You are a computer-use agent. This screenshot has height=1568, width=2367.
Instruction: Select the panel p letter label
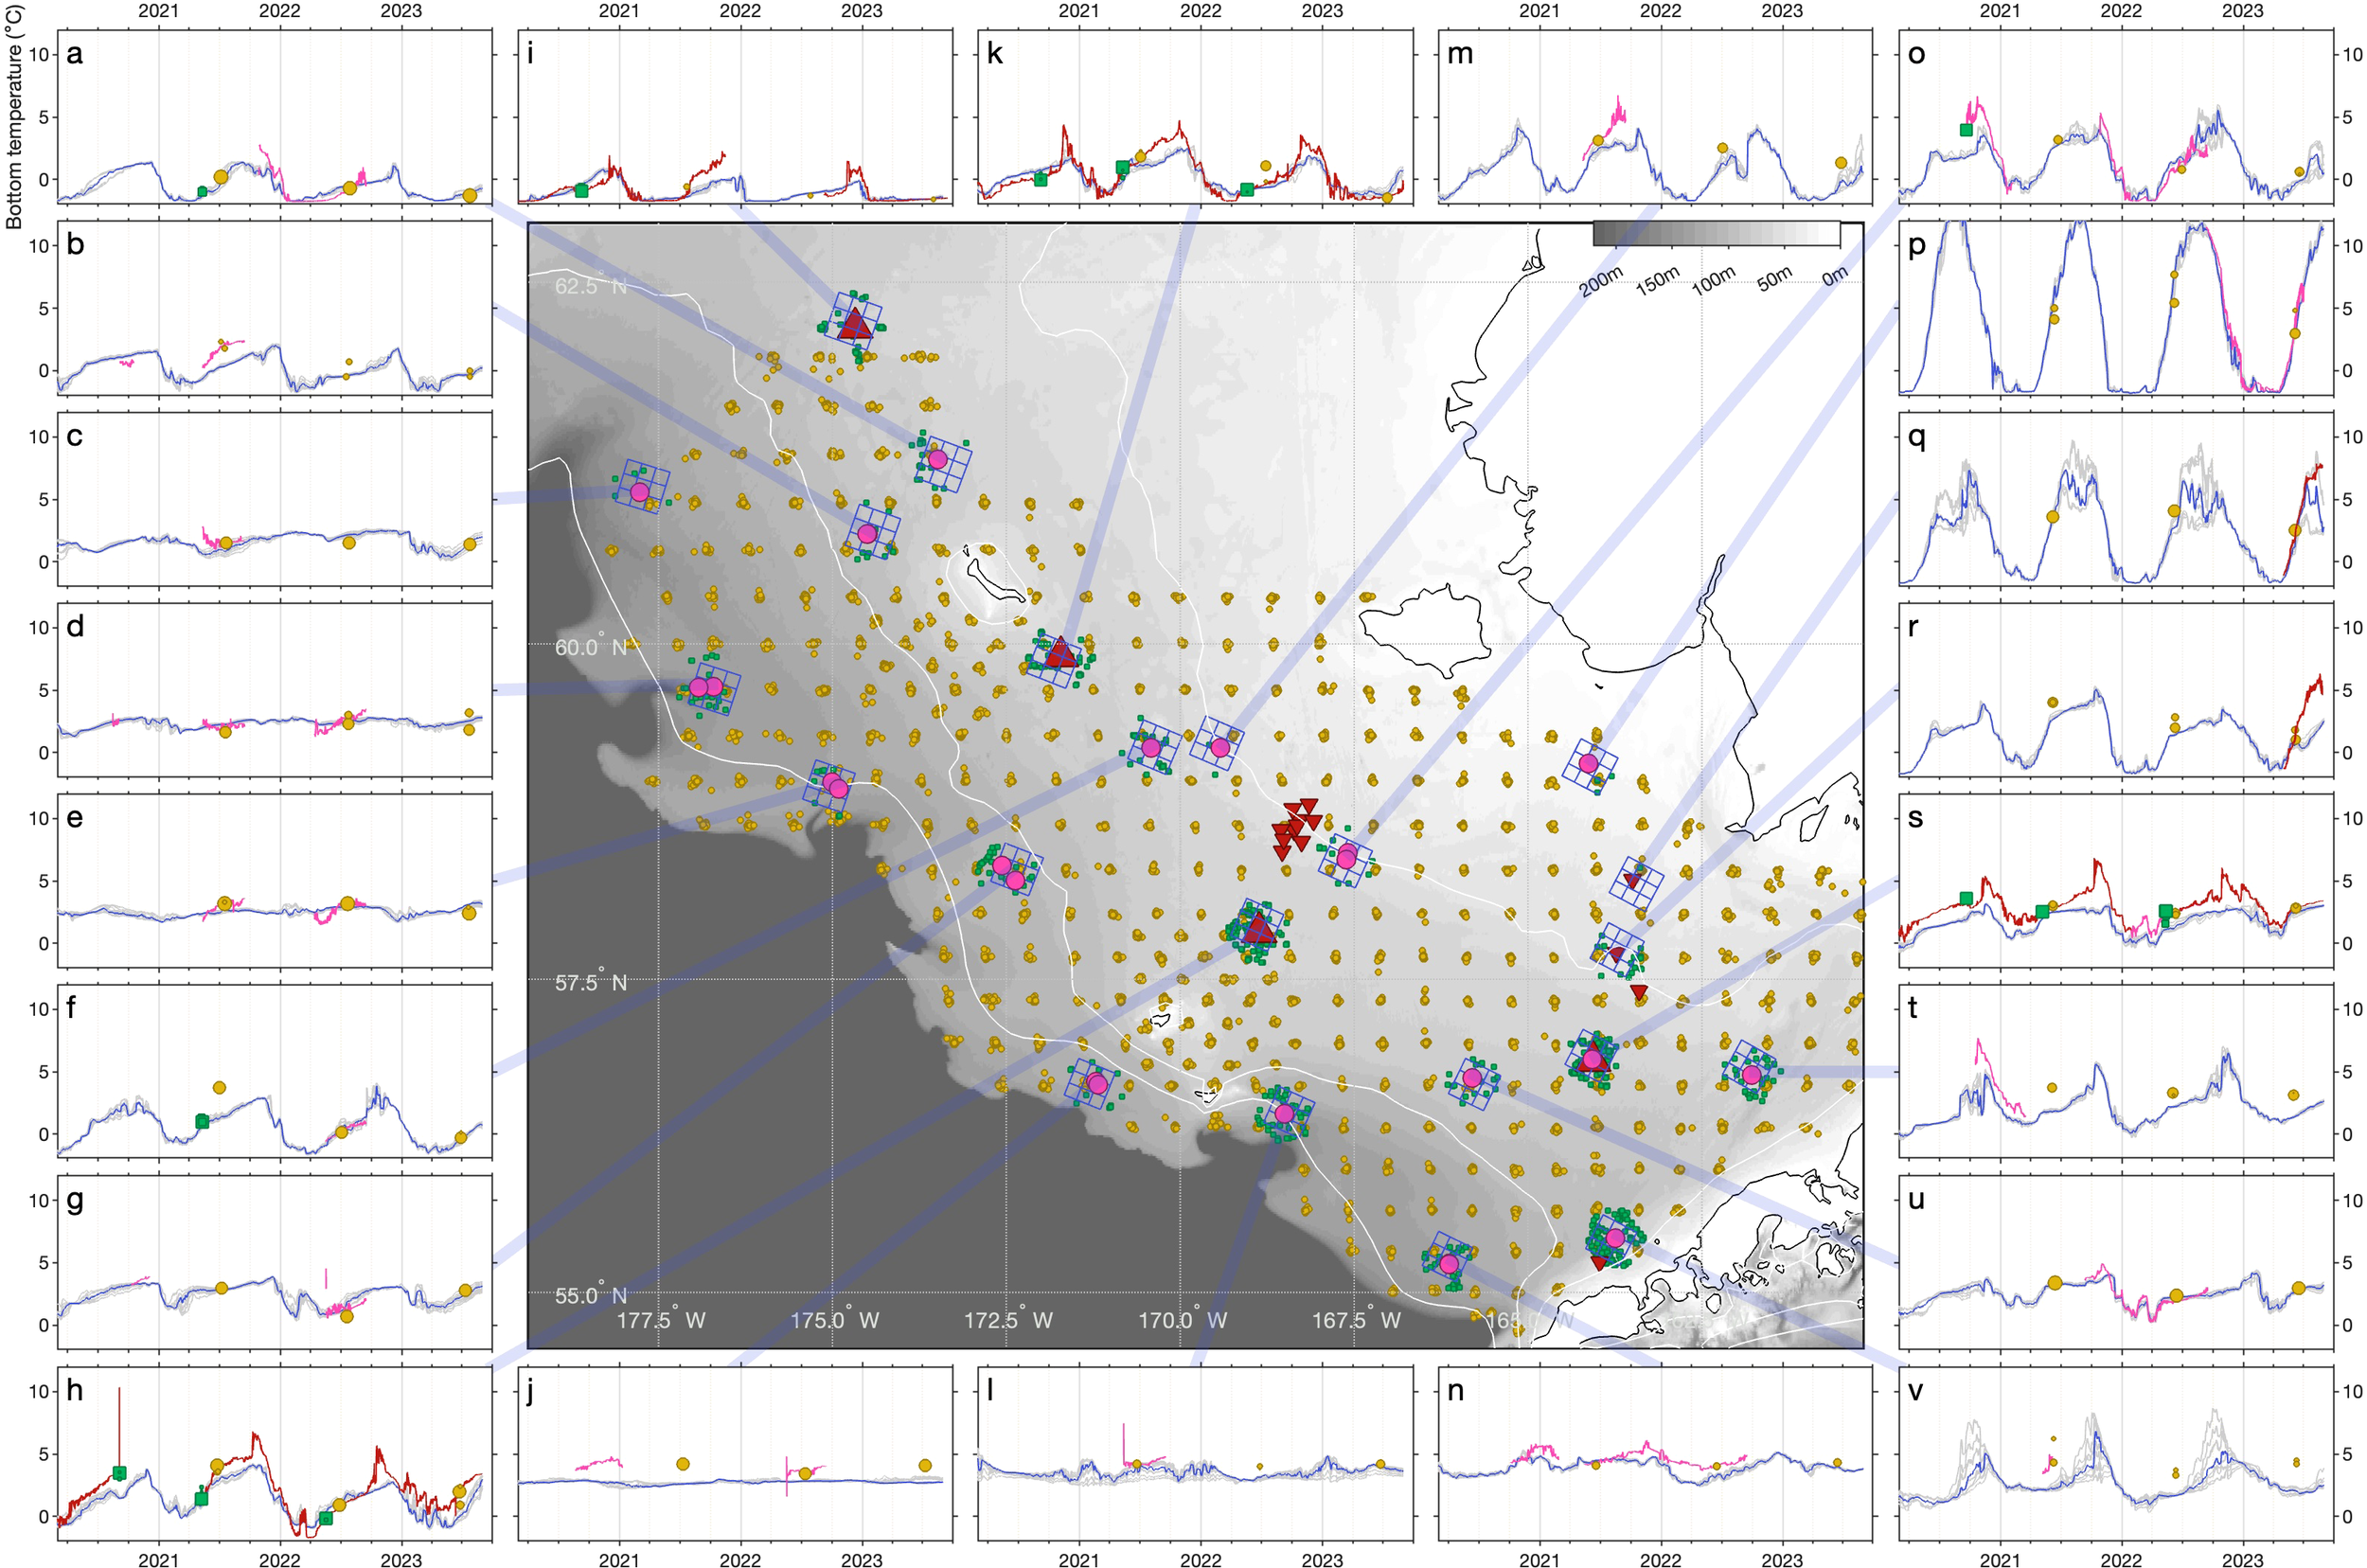(1916, 246)
